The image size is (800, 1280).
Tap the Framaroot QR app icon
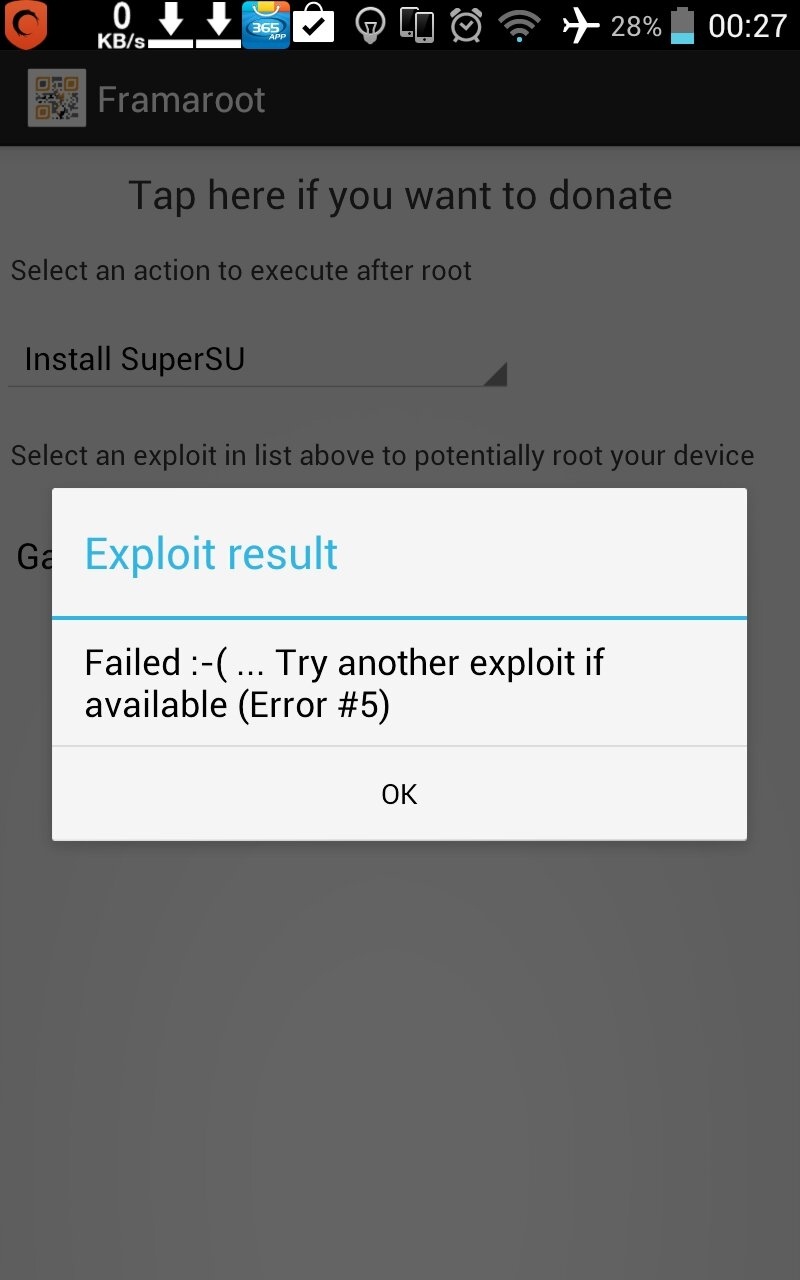pyautogui.click(x=56, y=98)
